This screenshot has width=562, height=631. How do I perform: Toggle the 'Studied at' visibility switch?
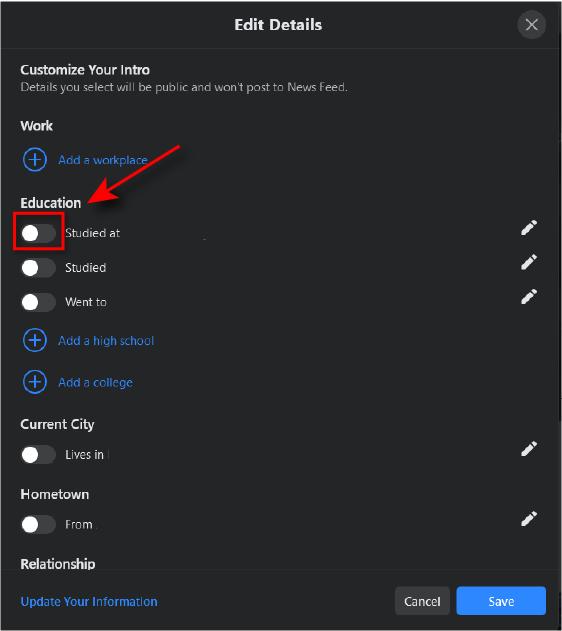38,233
